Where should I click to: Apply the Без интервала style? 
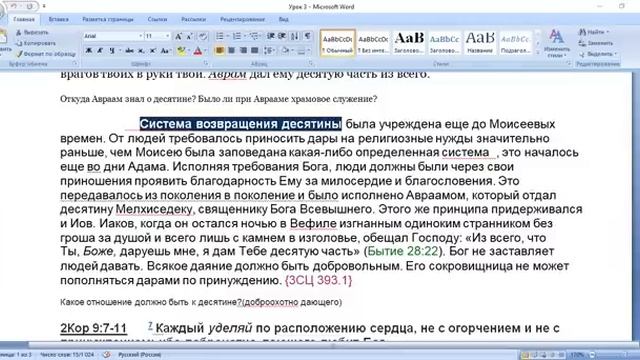373,43
